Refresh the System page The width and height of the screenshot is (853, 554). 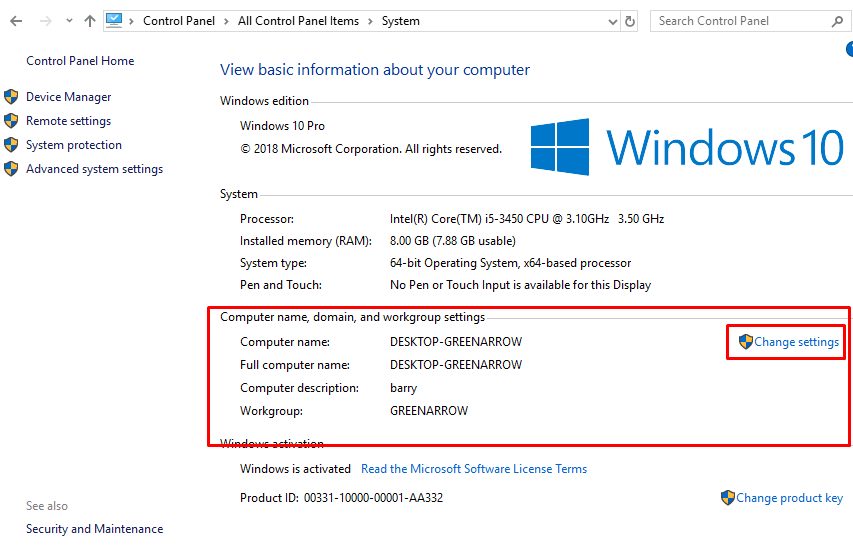click(630, 21)
